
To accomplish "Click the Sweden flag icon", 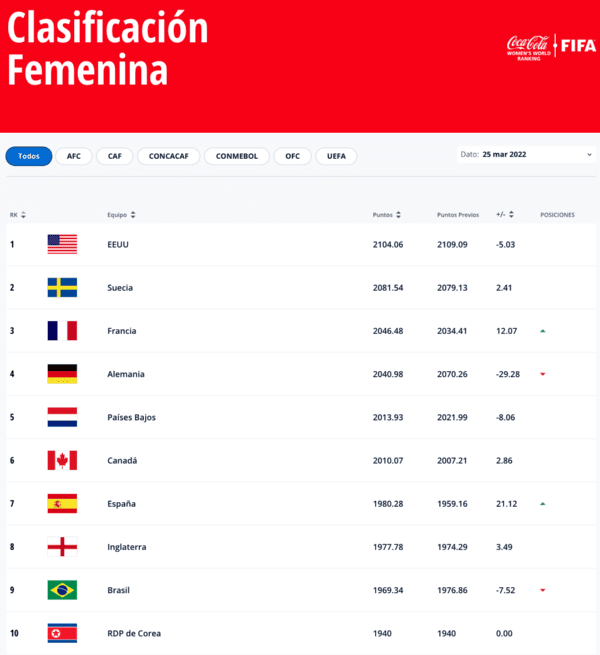I will [x=62, y=288].
